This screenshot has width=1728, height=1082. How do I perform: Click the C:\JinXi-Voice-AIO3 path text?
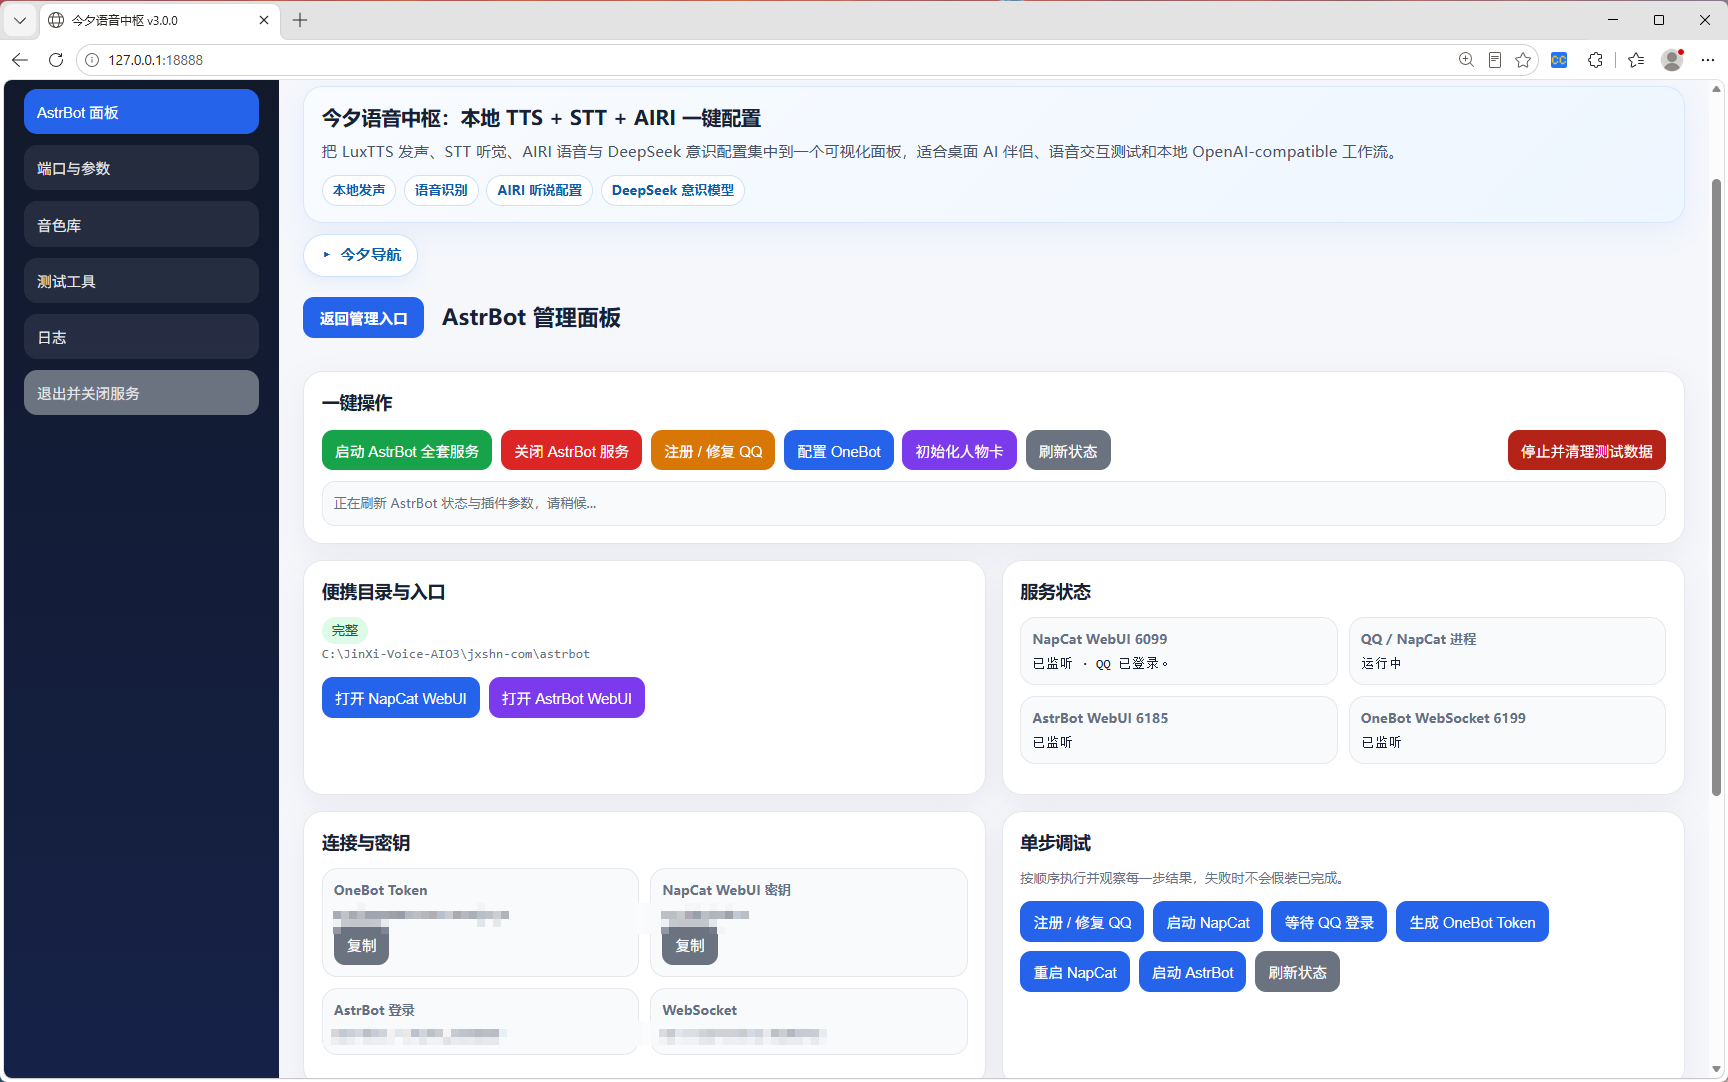[x=456, y=654]
